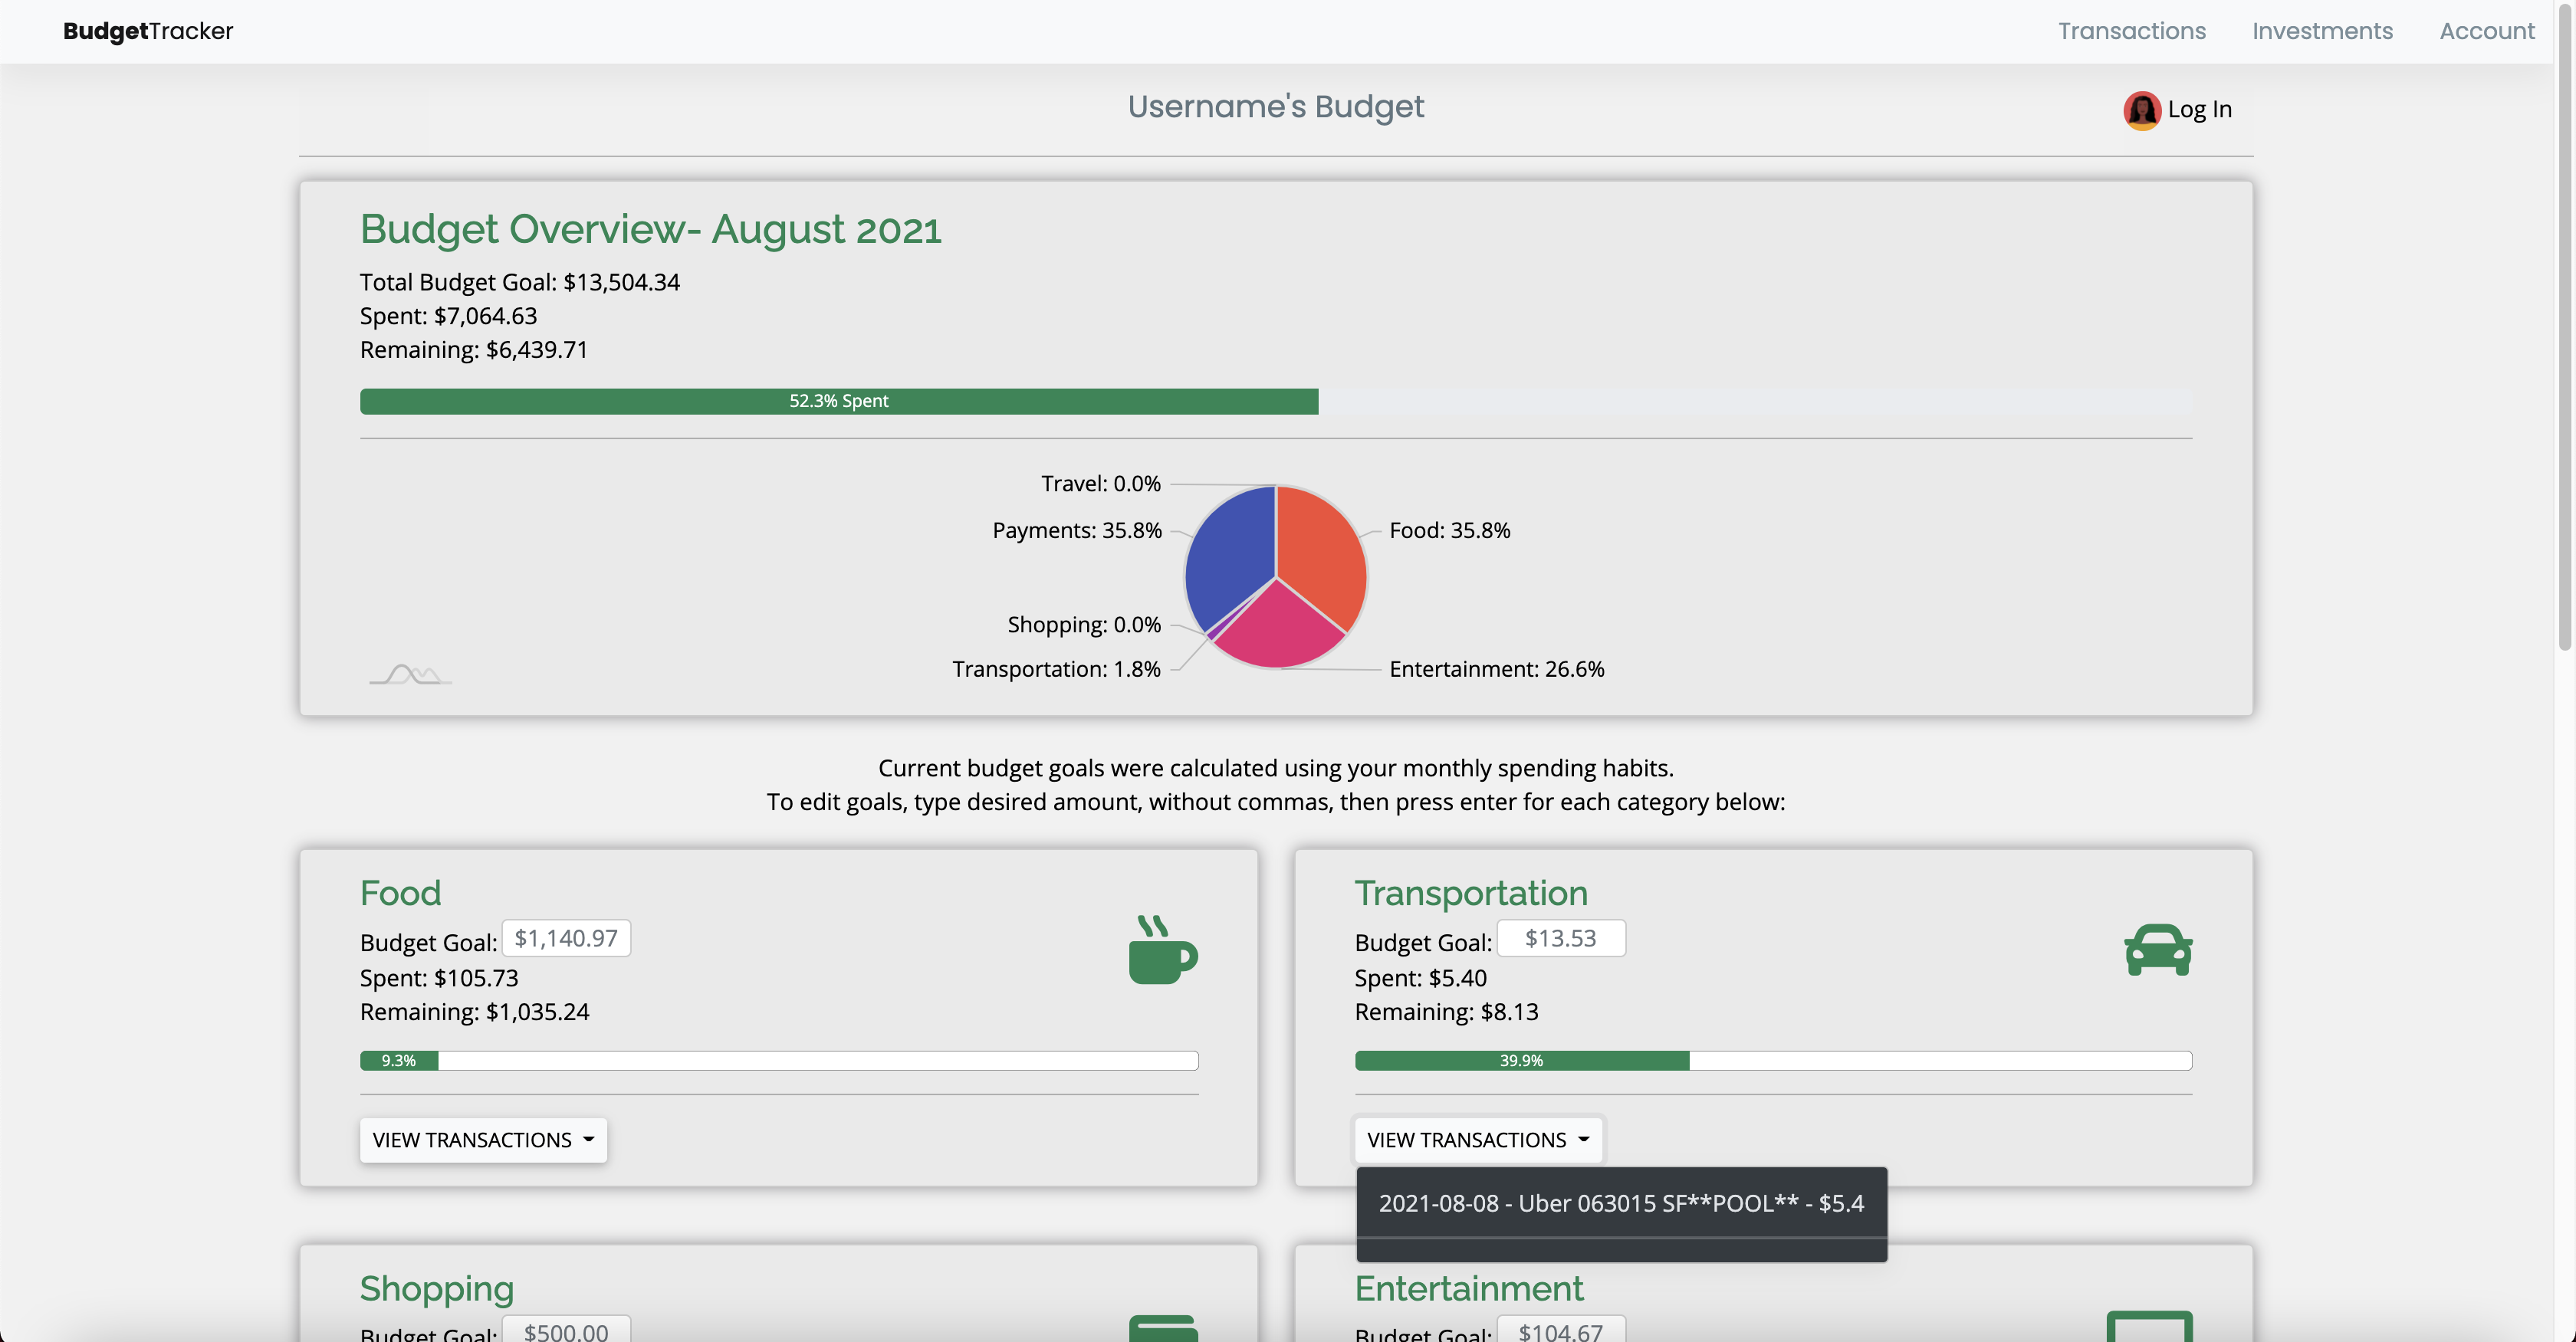This screenshot has height=1342, width=2576.
Task: Click the user avatar beside Log In
Action: (2142, 110)
